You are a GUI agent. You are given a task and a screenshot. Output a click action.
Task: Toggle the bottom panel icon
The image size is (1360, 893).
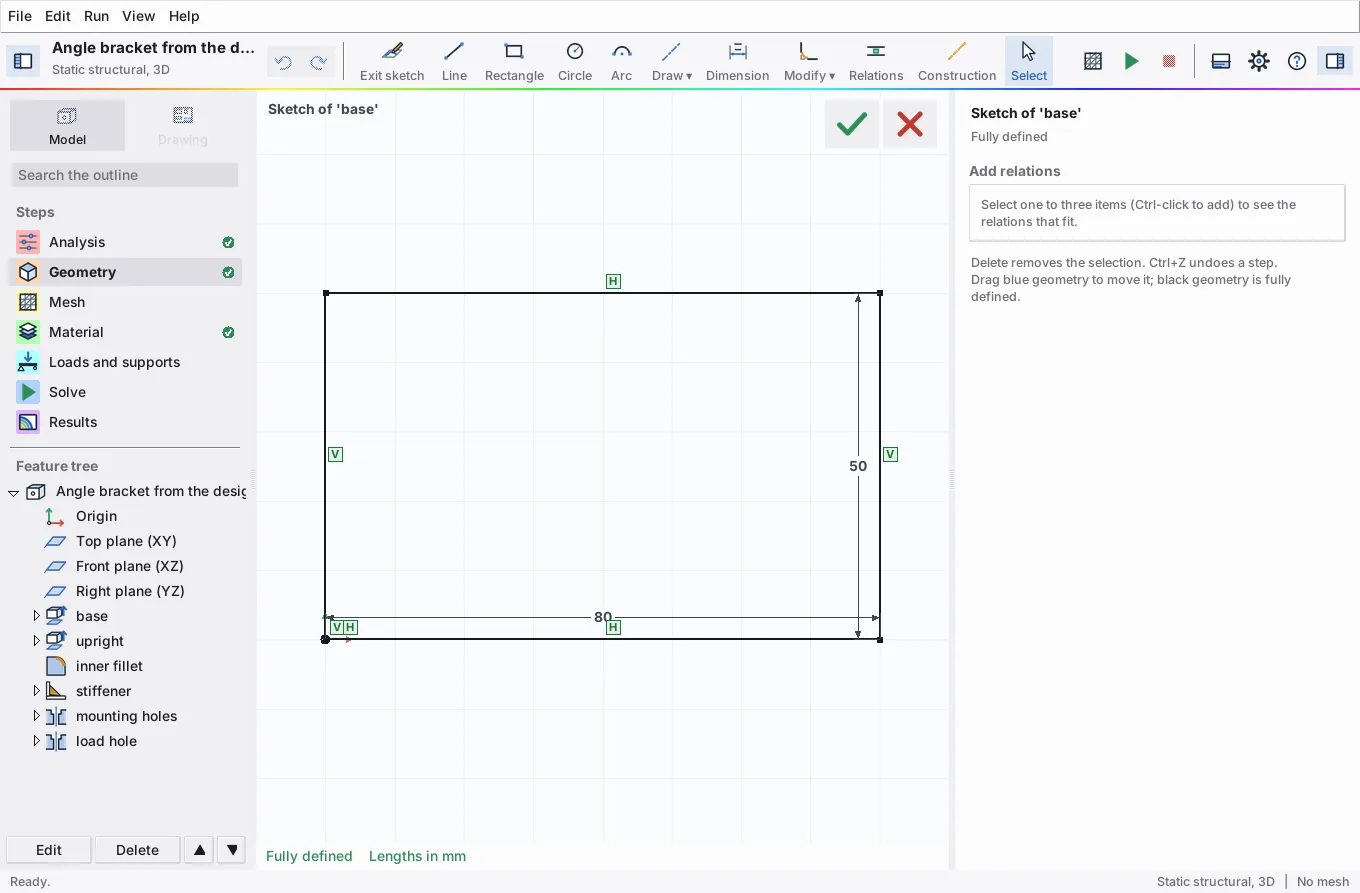pos(1221,61)
